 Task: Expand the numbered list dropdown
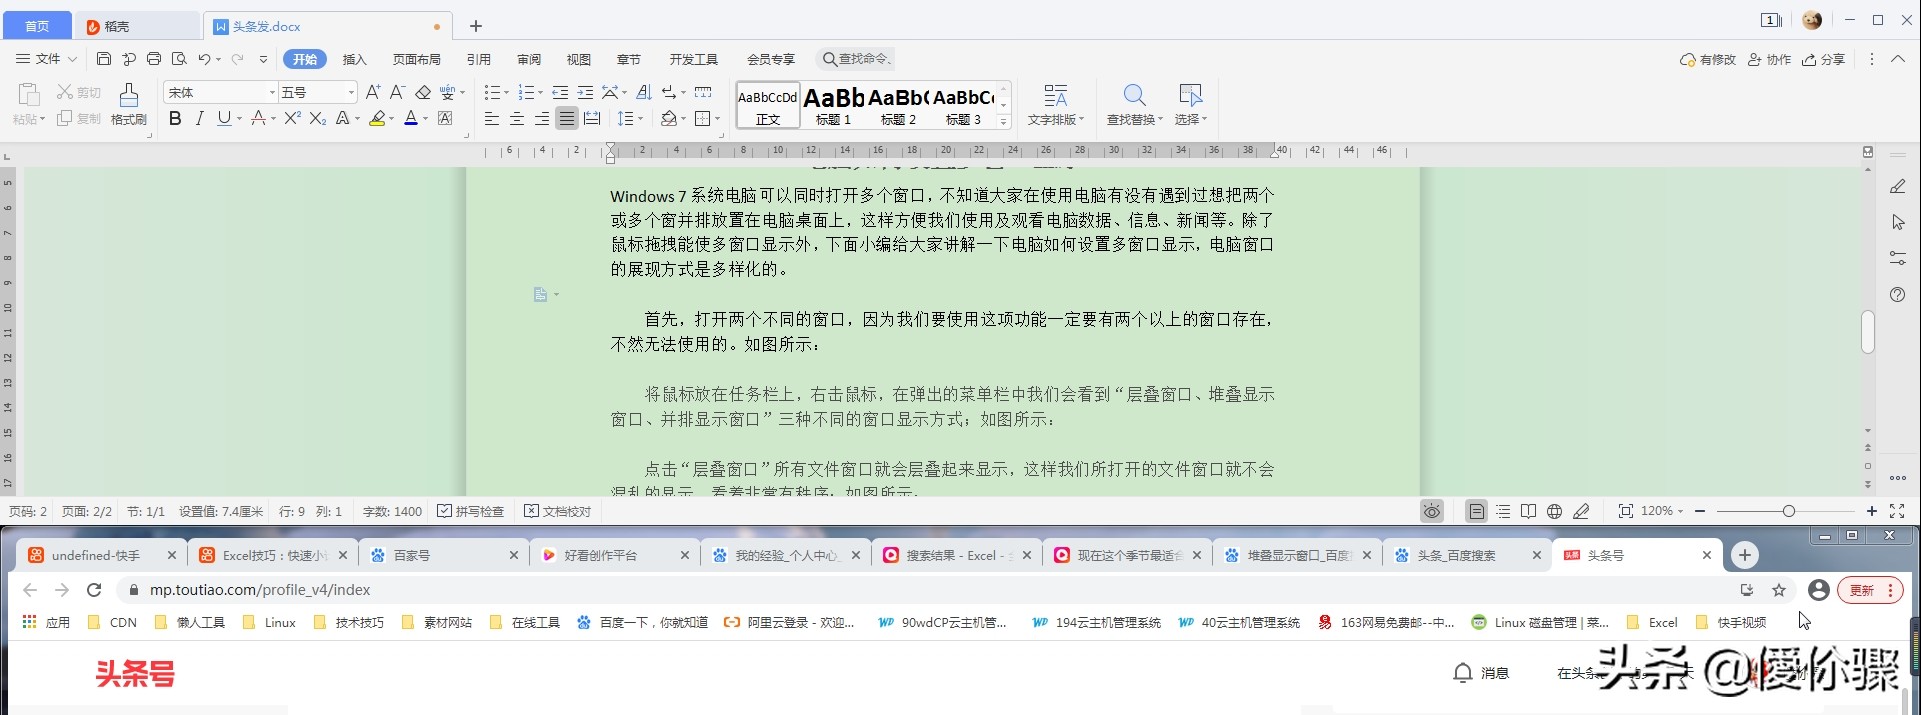pyautogui.click(x=541, y=92)
